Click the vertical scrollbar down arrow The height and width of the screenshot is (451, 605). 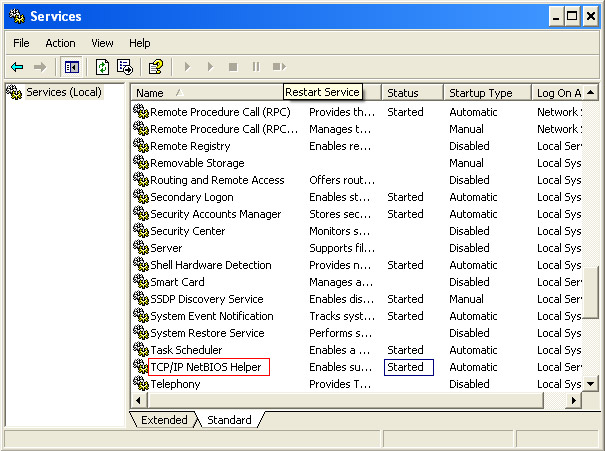point(588,384)
